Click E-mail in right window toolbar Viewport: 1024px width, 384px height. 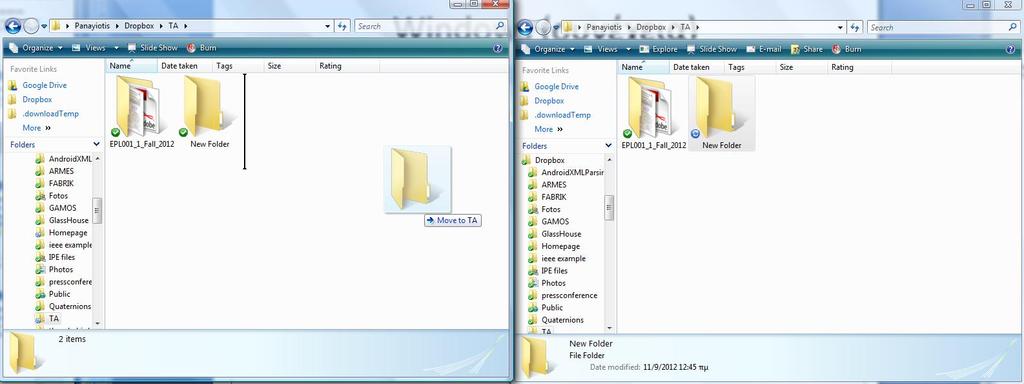[763, 49]
